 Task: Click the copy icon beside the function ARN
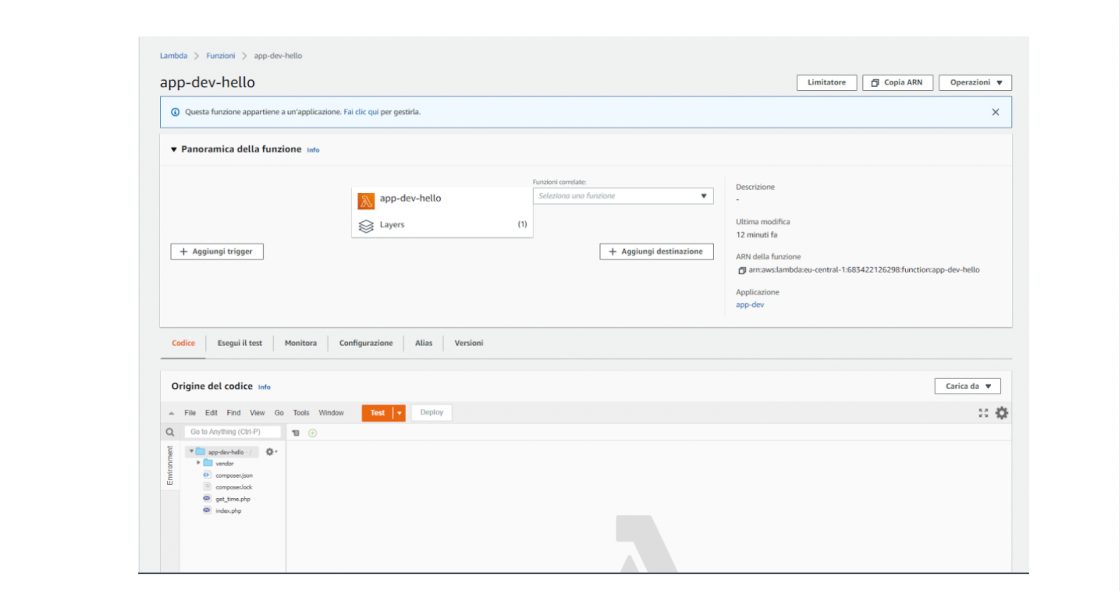click(x=741, y=270)
